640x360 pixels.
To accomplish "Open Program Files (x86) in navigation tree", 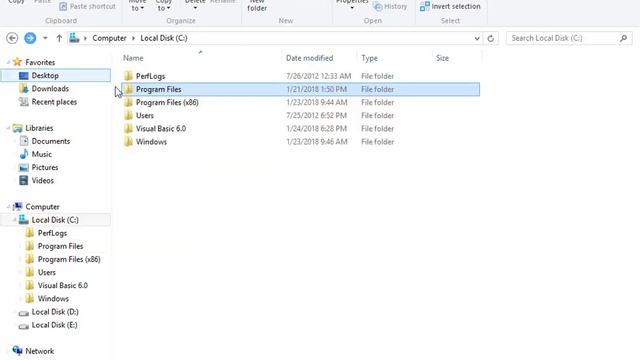I will [x=69, y=259].
